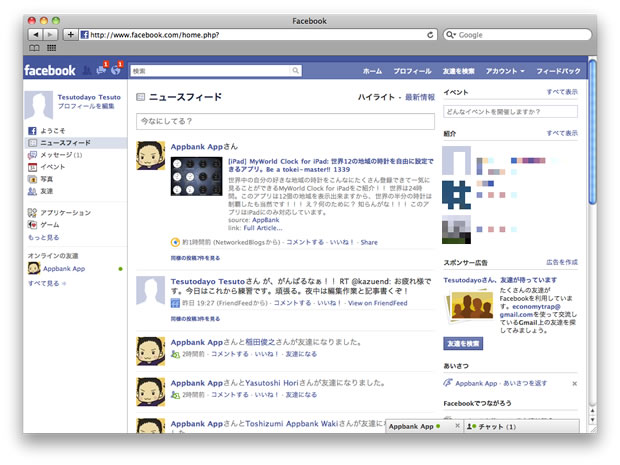Go back with Safari's back arrow
The height and width of the screenshot is (465, 620).
pyautogui.click(x=36, y=35)
